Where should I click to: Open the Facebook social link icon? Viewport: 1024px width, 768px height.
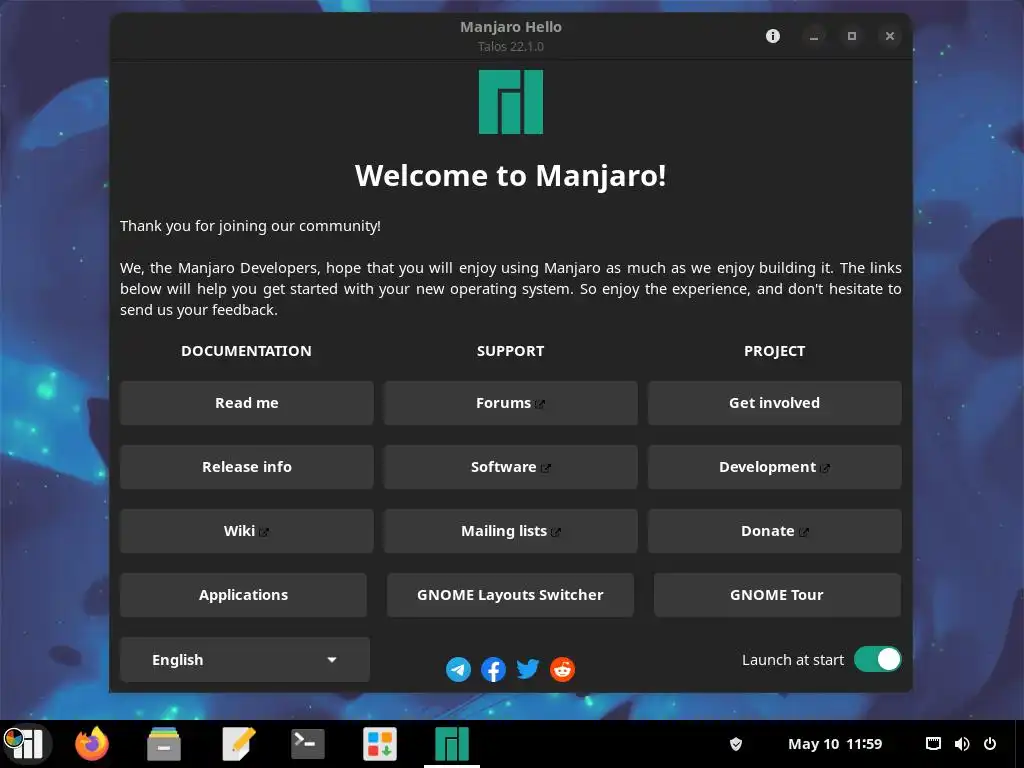(x=493, y=669)
